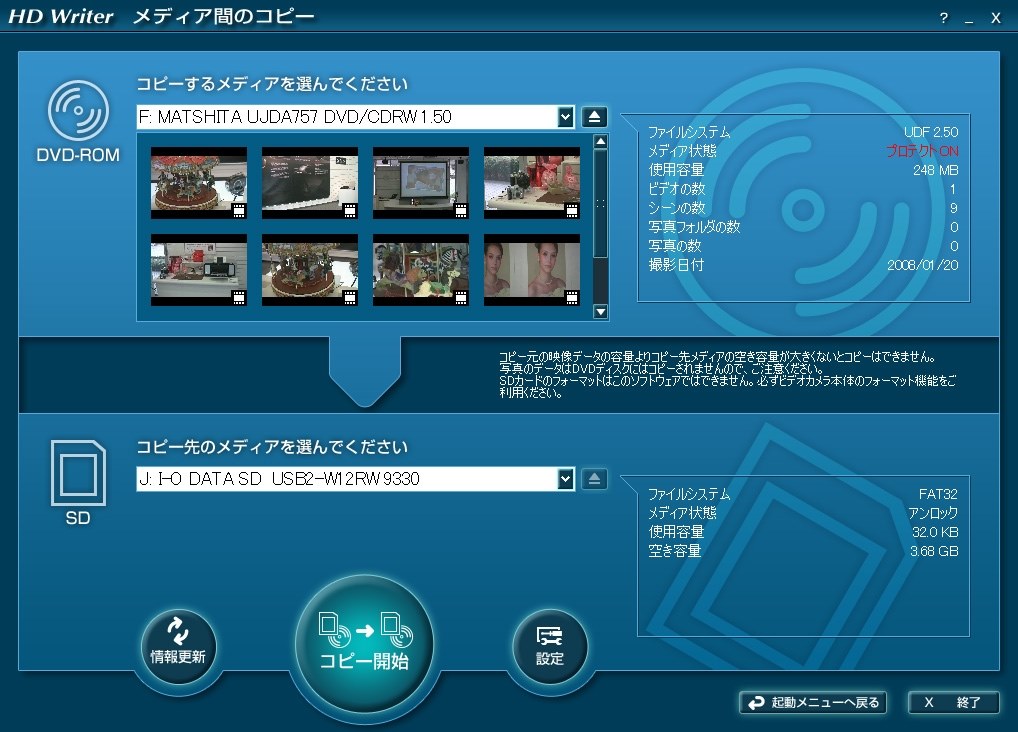
Task: Select the red gift boxes scene thumbnail
Action: 532,183
